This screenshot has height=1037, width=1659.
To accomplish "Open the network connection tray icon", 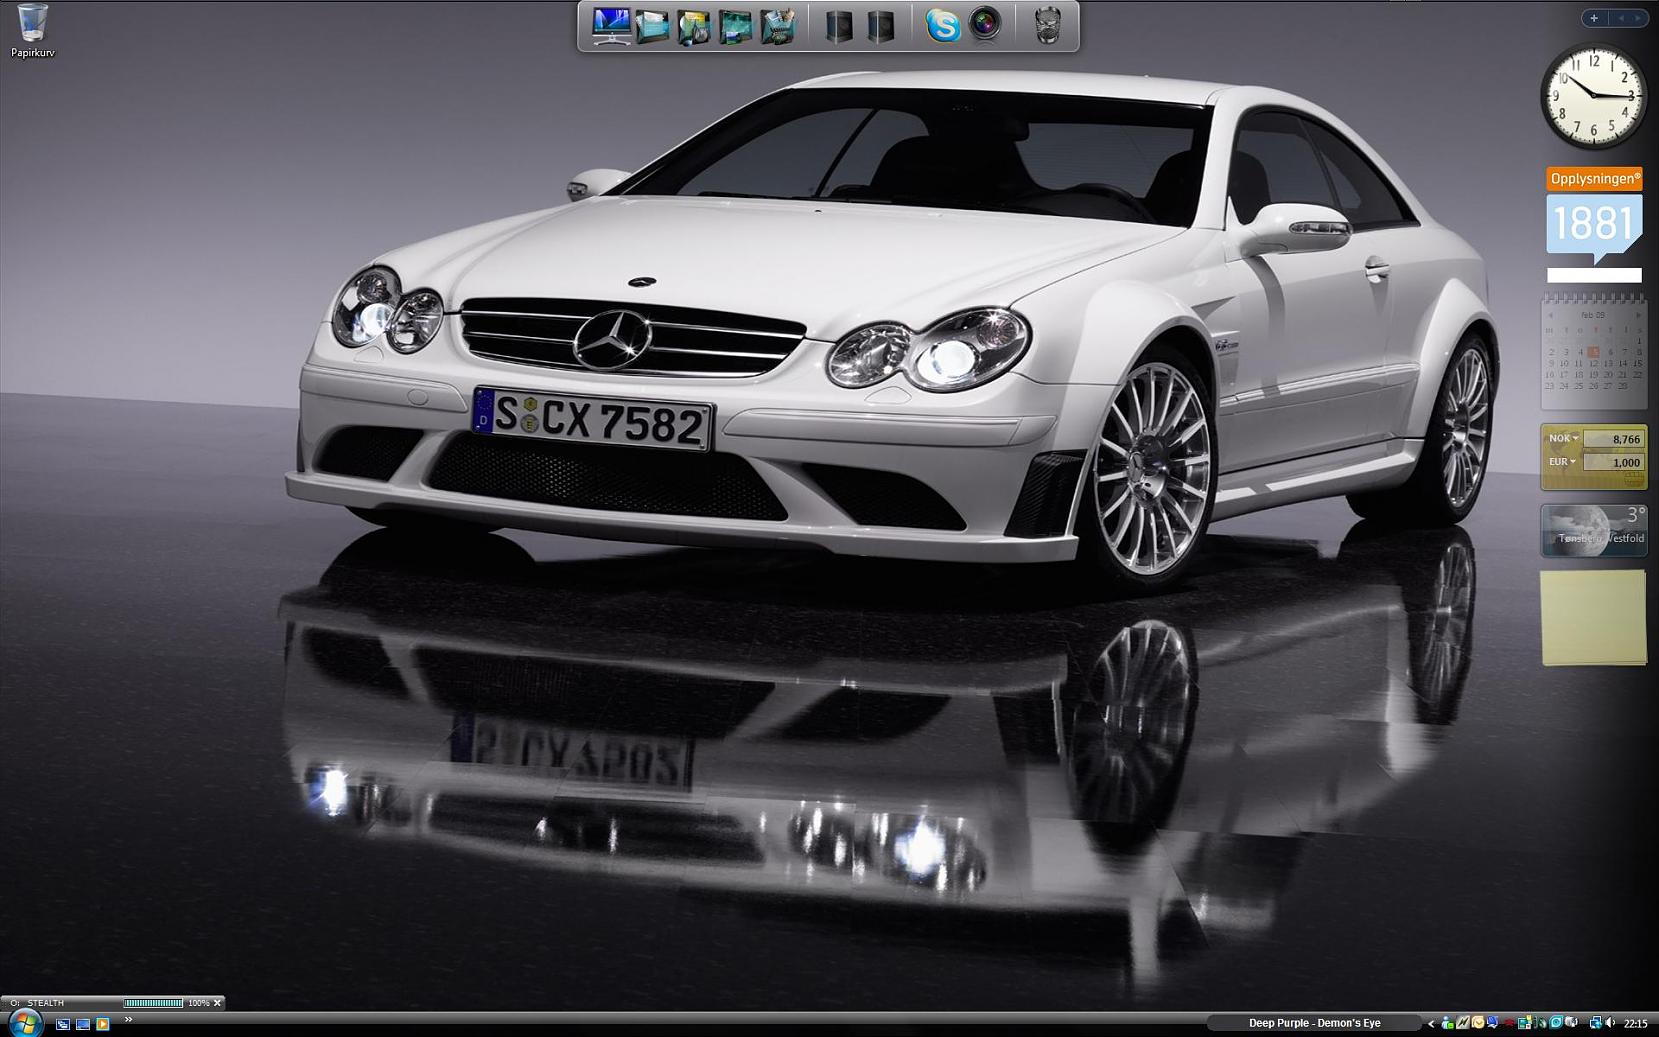I will (x=1595, y=1024).
